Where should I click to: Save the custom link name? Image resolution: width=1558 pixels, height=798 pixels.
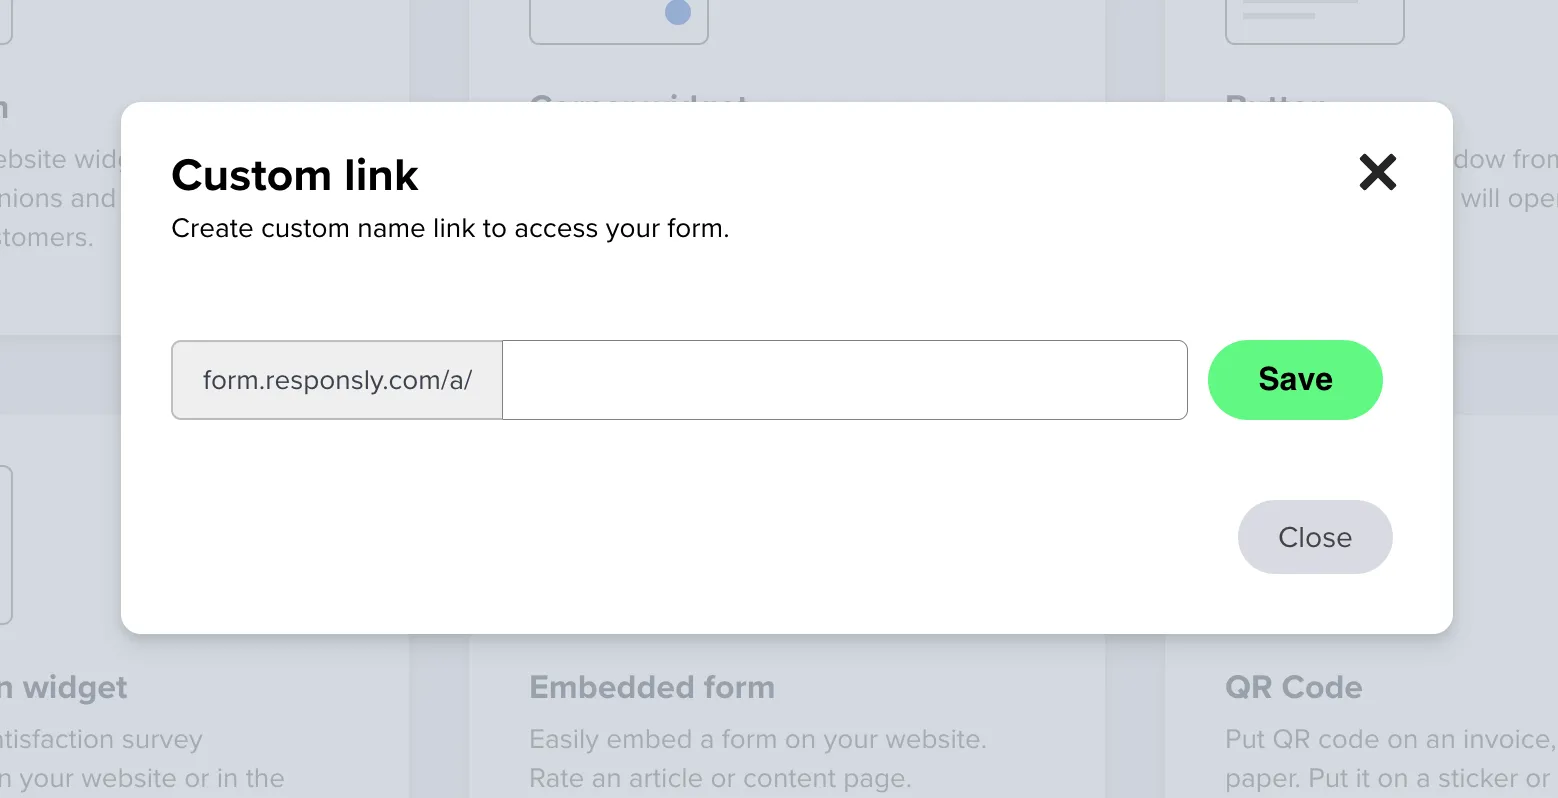click(1294, 379)
